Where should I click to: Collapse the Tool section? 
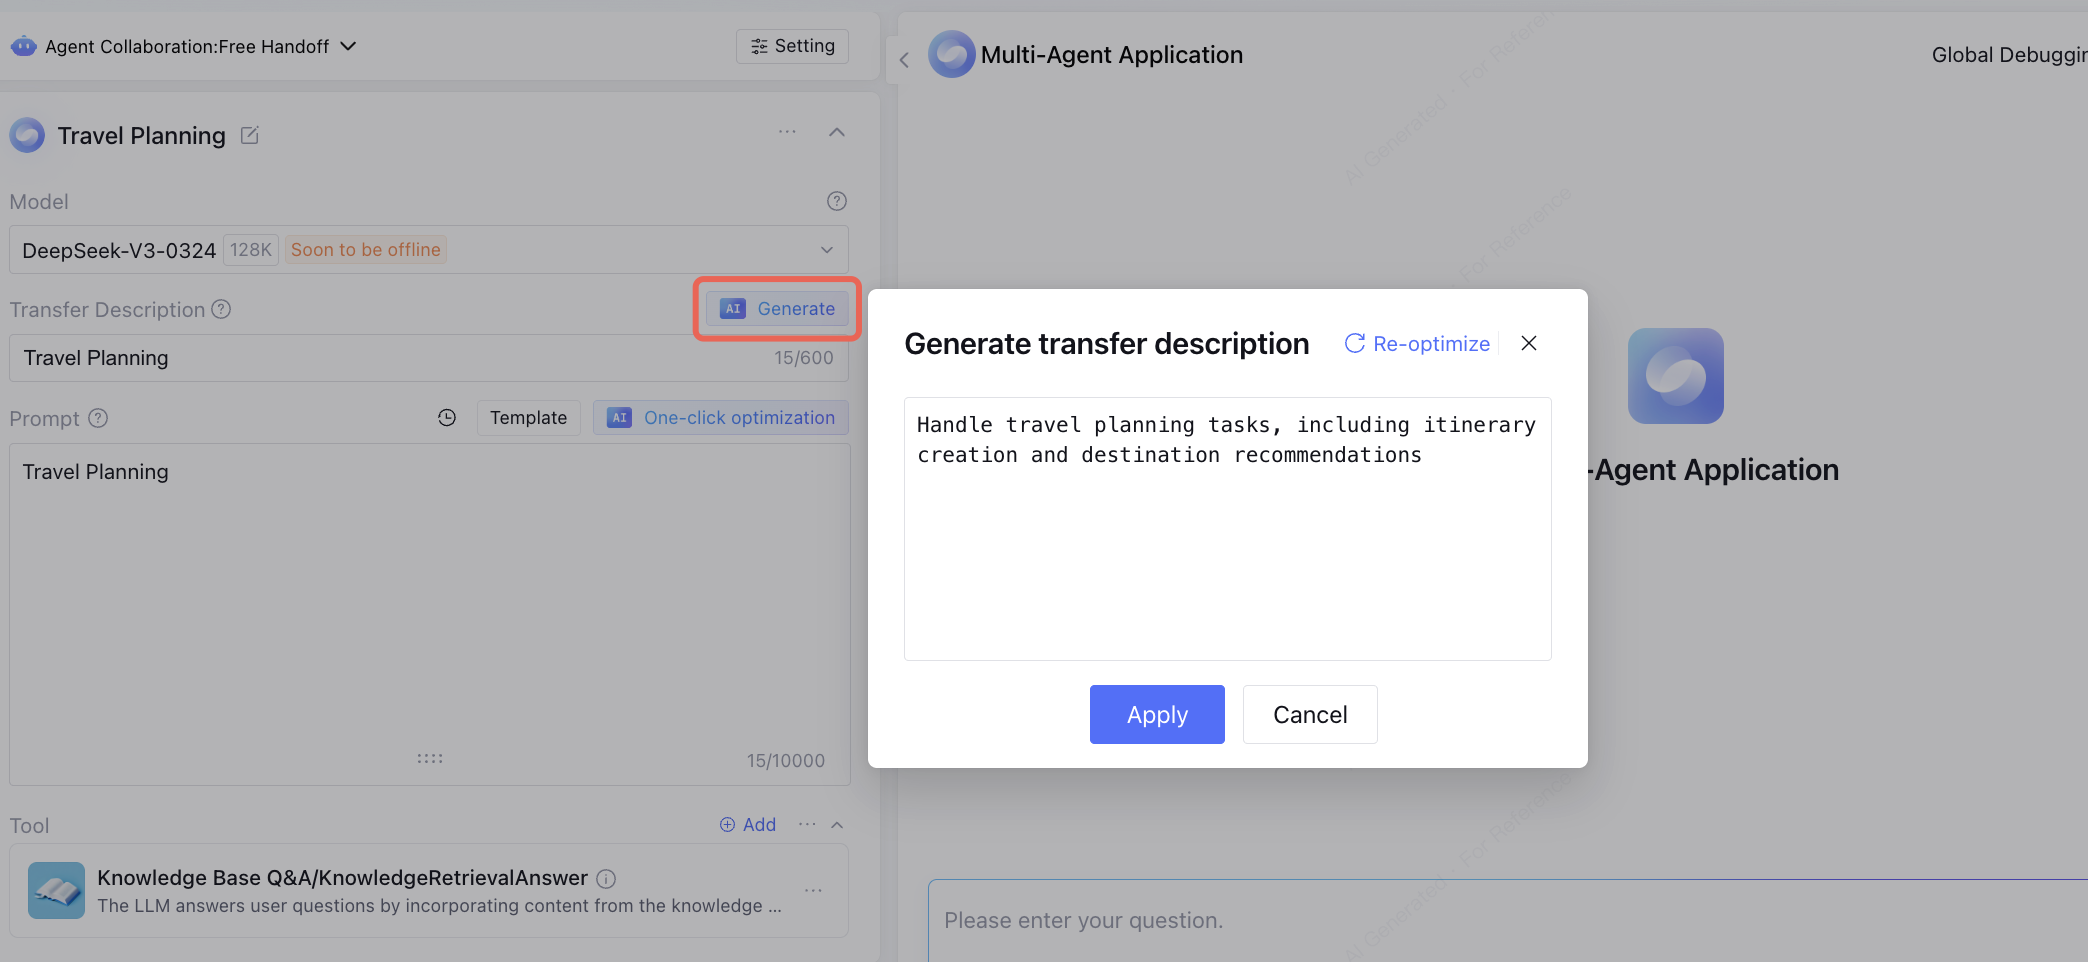pos(837,825)
